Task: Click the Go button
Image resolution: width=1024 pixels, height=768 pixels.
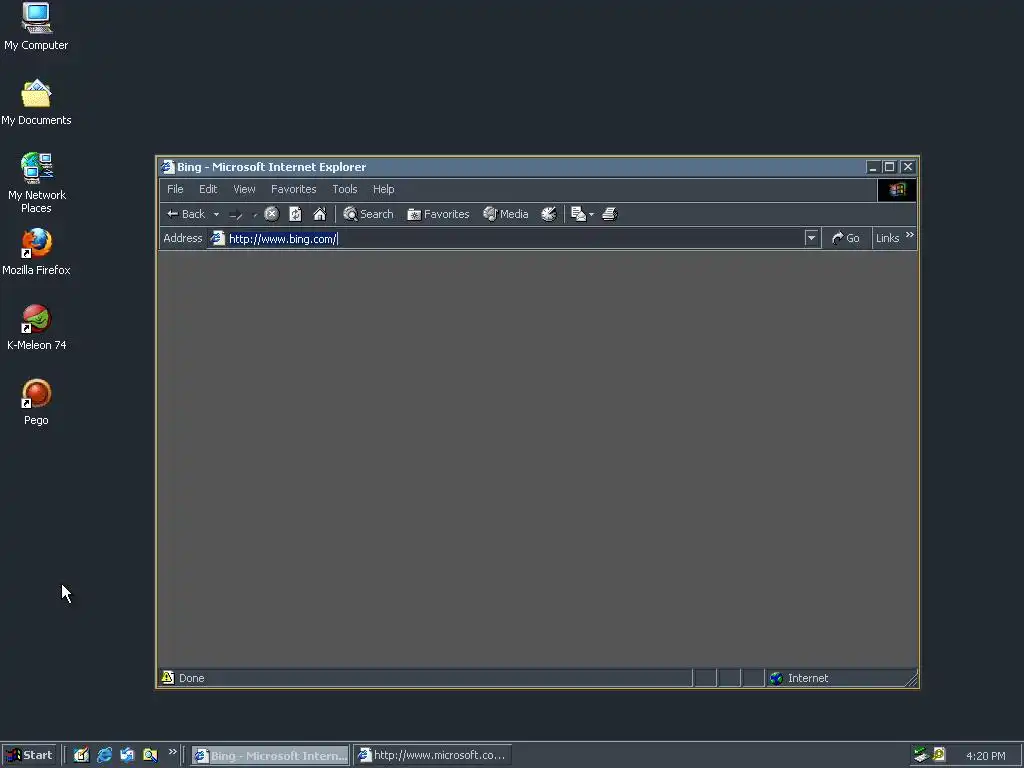Action: tap(846, 238)
